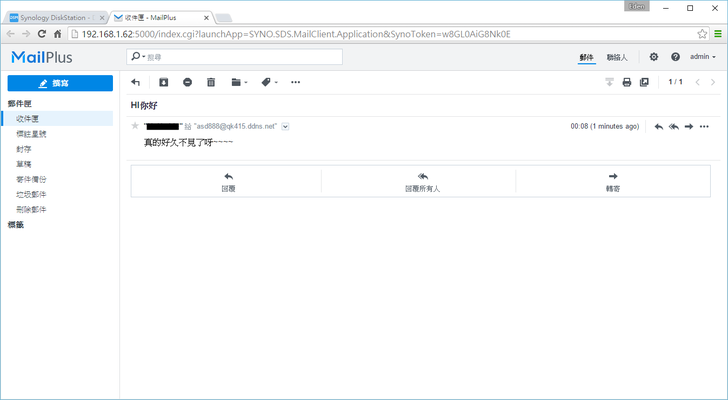Open the label tag dropdown

[x=269, y=82]
